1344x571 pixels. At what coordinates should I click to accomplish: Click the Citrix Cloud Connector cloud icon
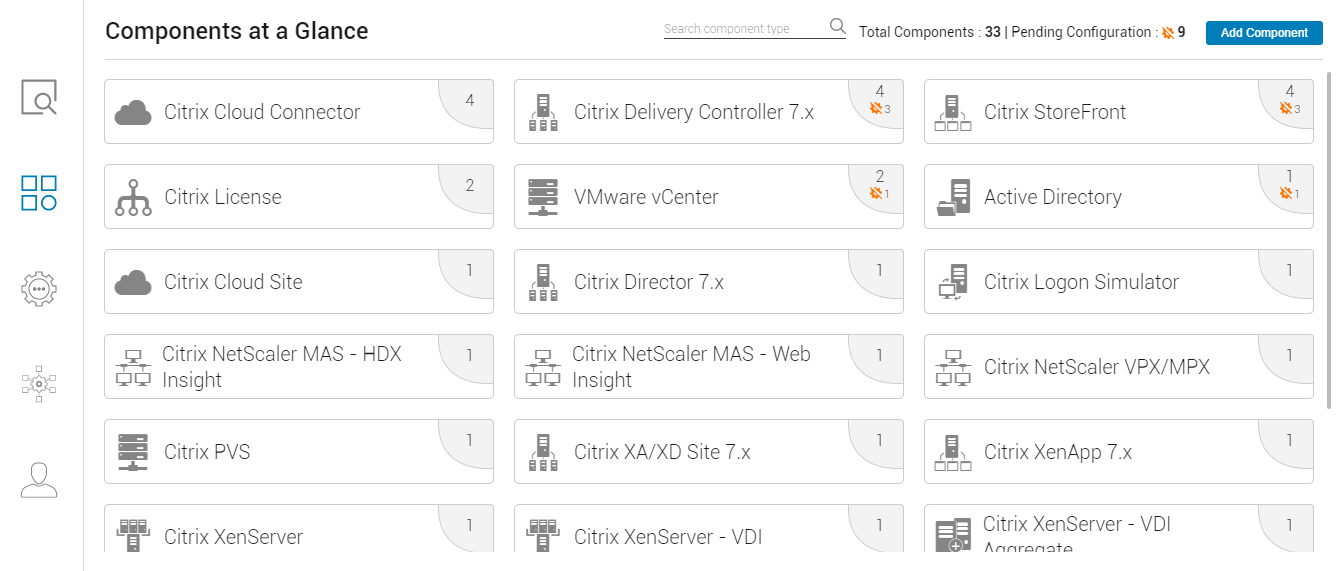(x=133, y=113)
